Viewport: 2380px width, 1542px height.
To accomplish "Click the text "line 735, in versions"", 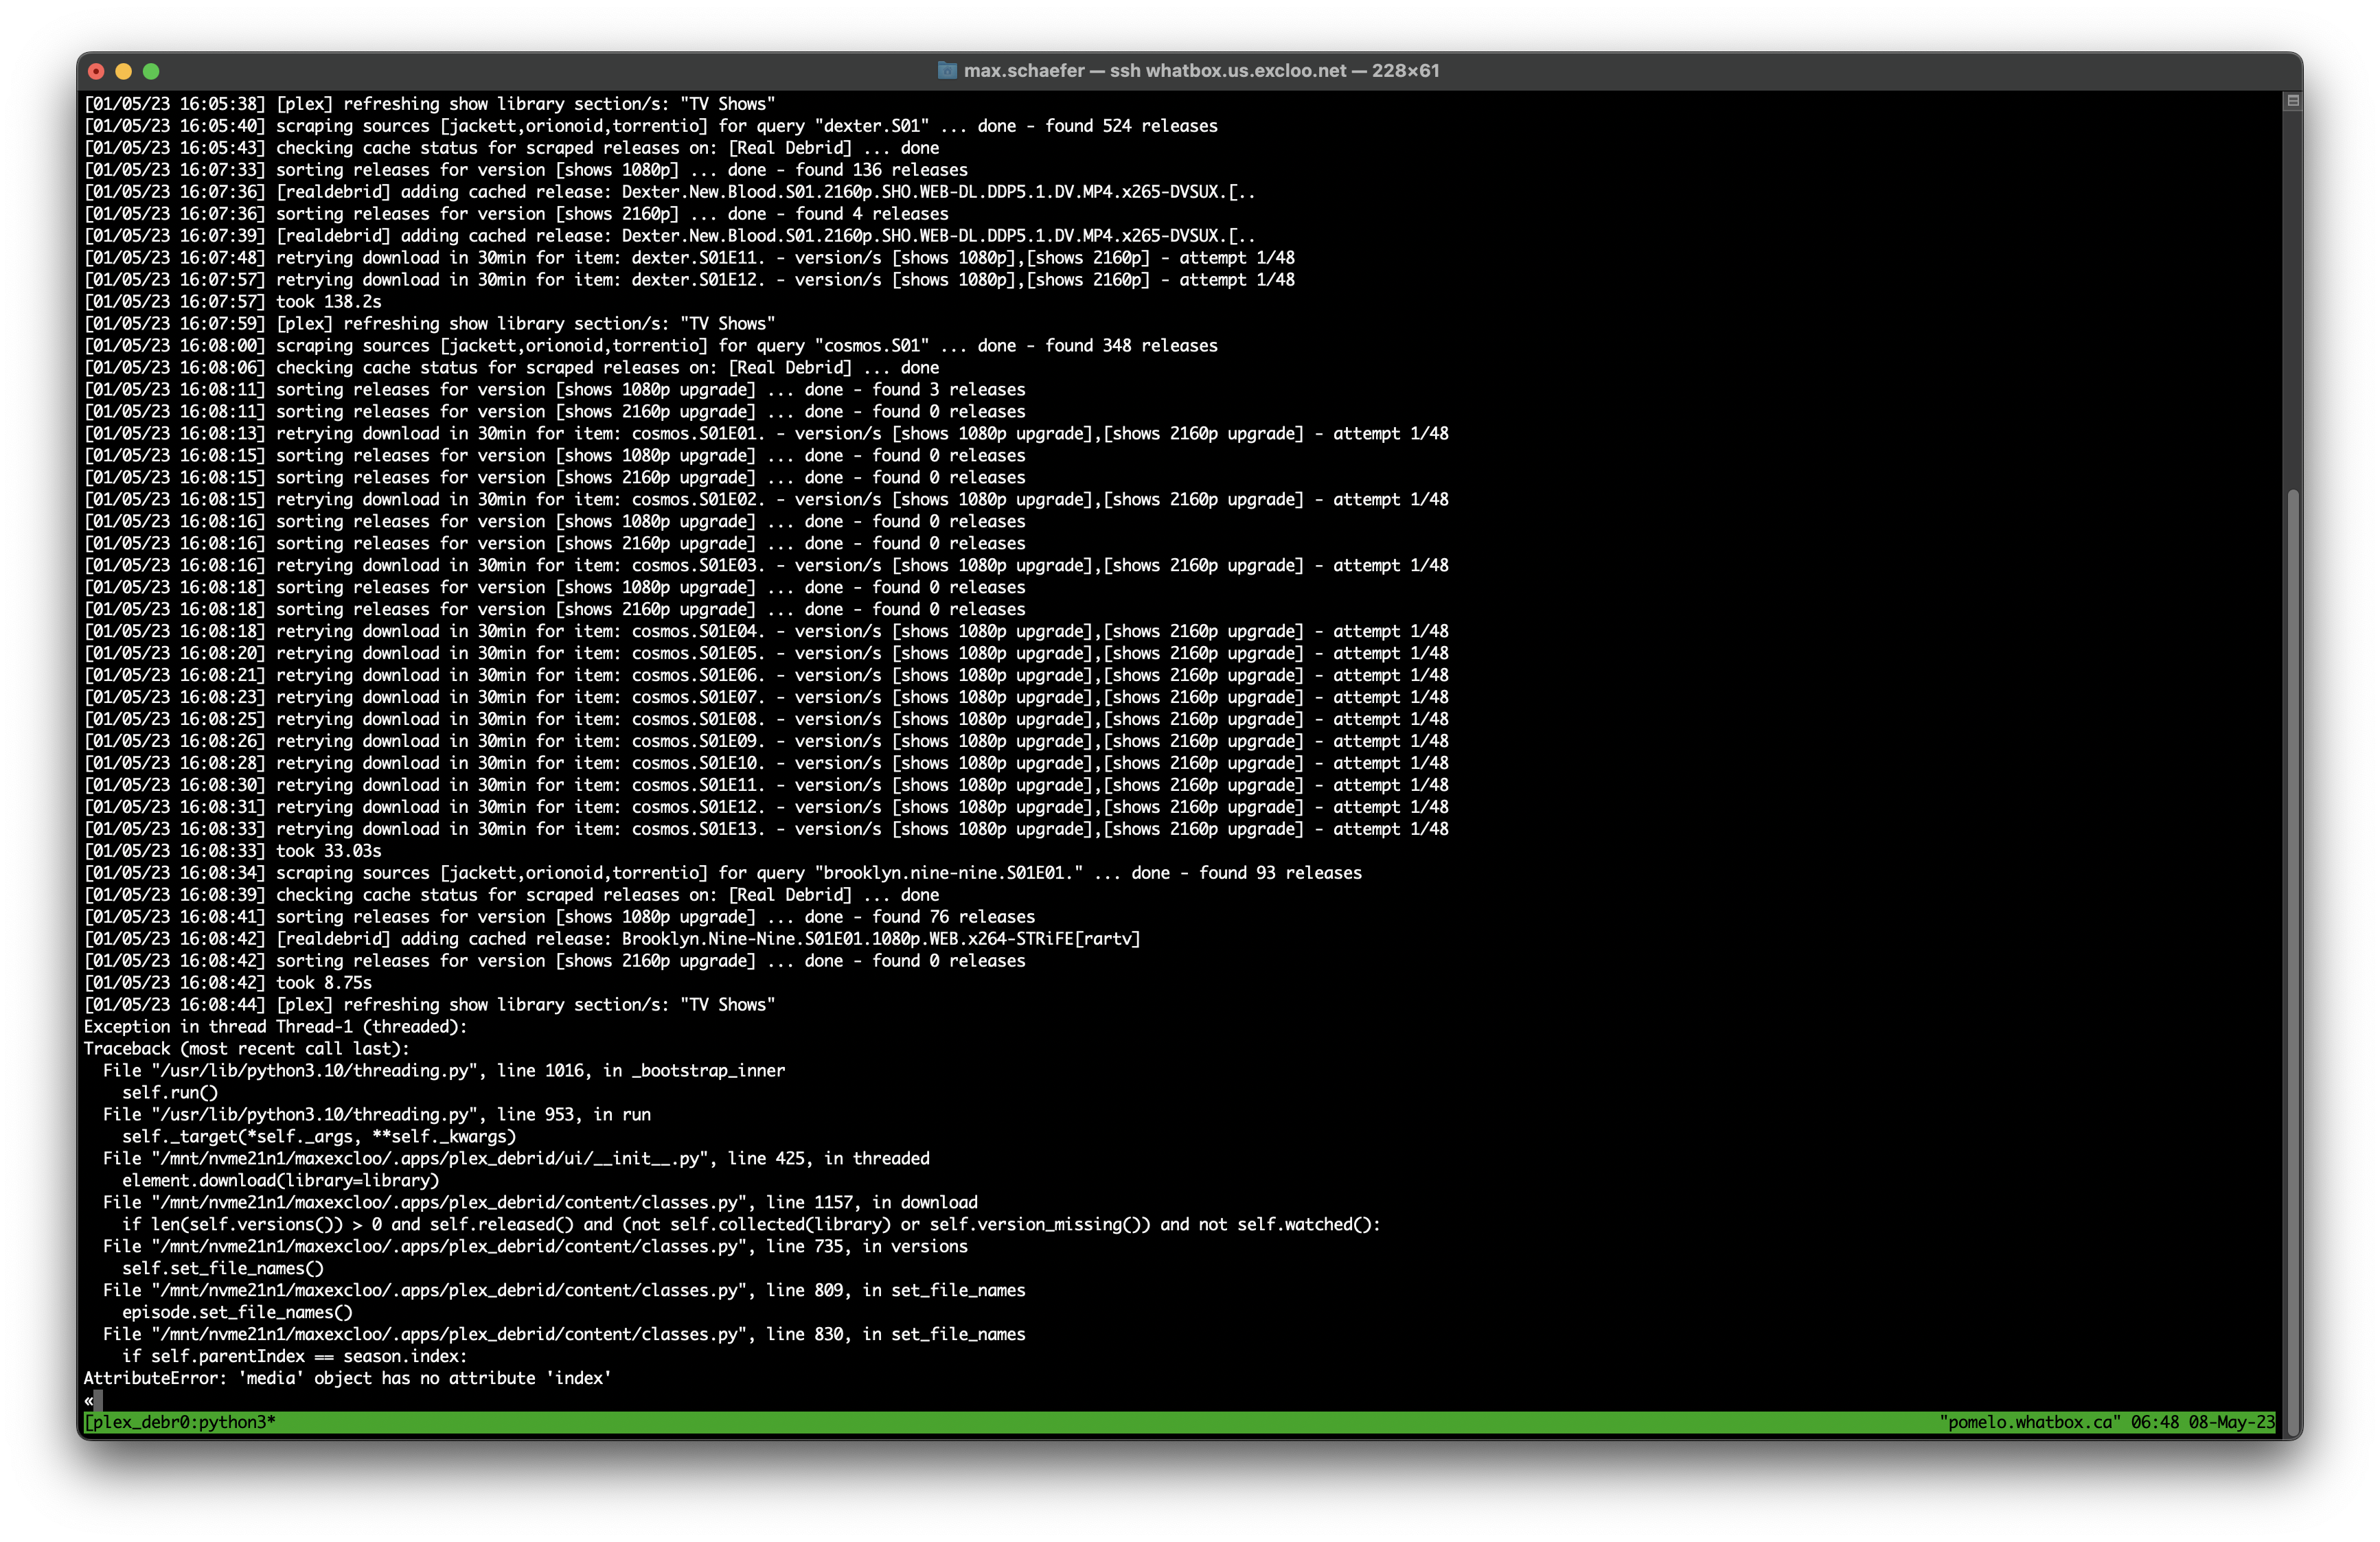I will tap(867, 1246).
